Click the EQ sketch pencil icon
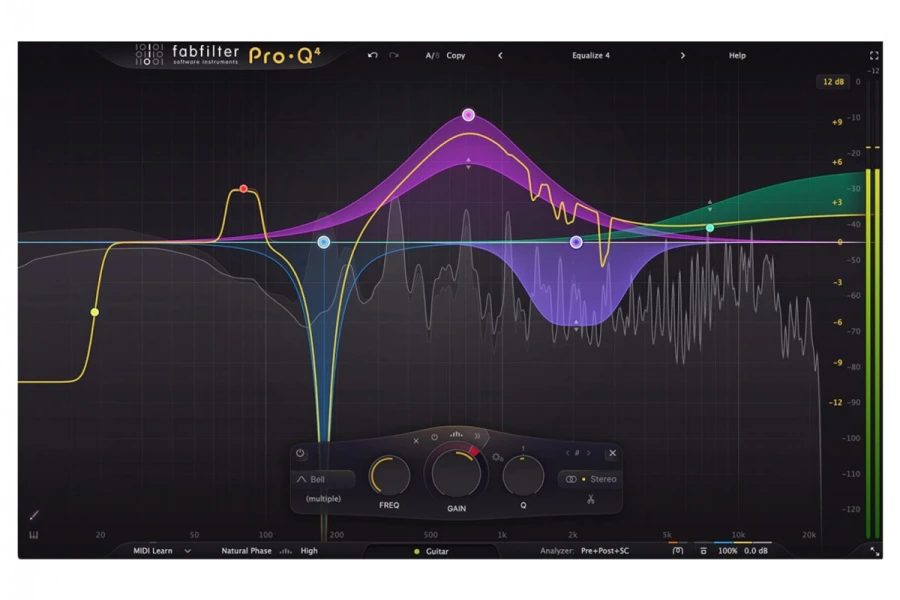This screenshot has width=900, height=600. (x=34, y=515)
